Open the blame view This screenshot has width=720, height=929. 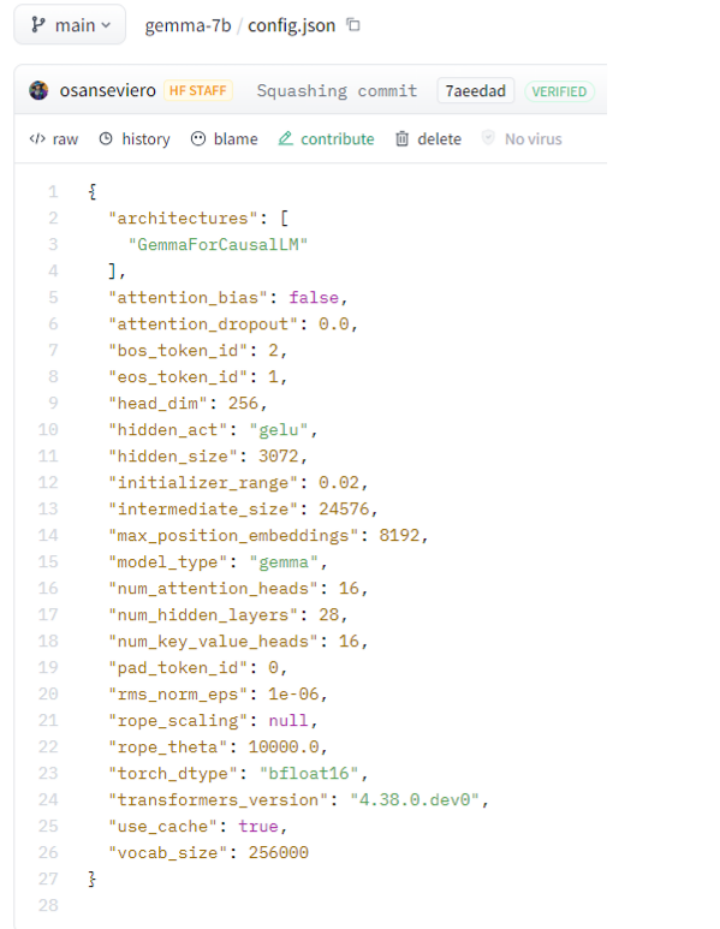coord(224,139)
